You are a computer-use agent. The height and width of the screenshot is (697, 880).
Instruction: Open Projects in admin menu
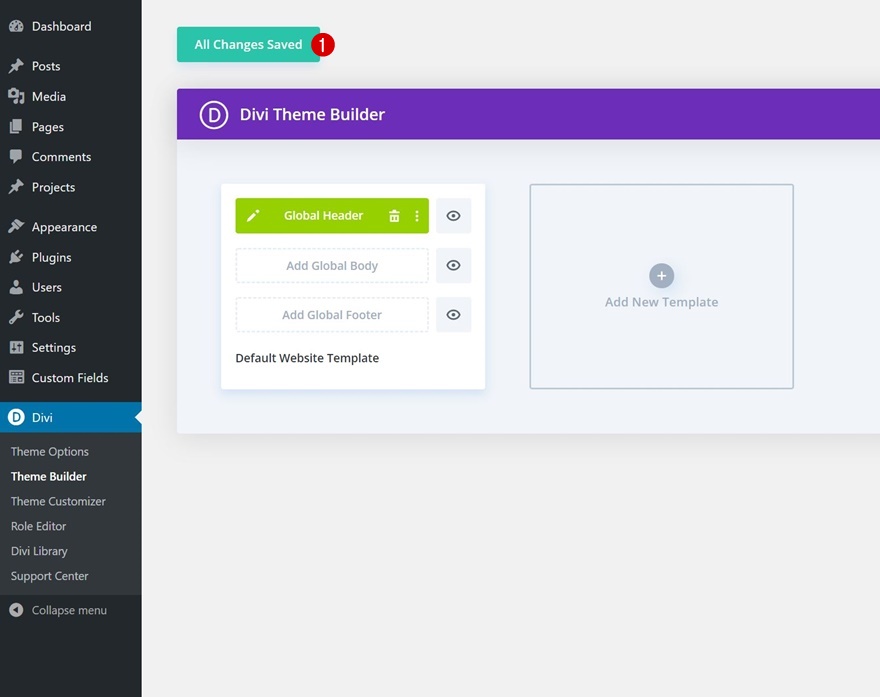(71, 187)
